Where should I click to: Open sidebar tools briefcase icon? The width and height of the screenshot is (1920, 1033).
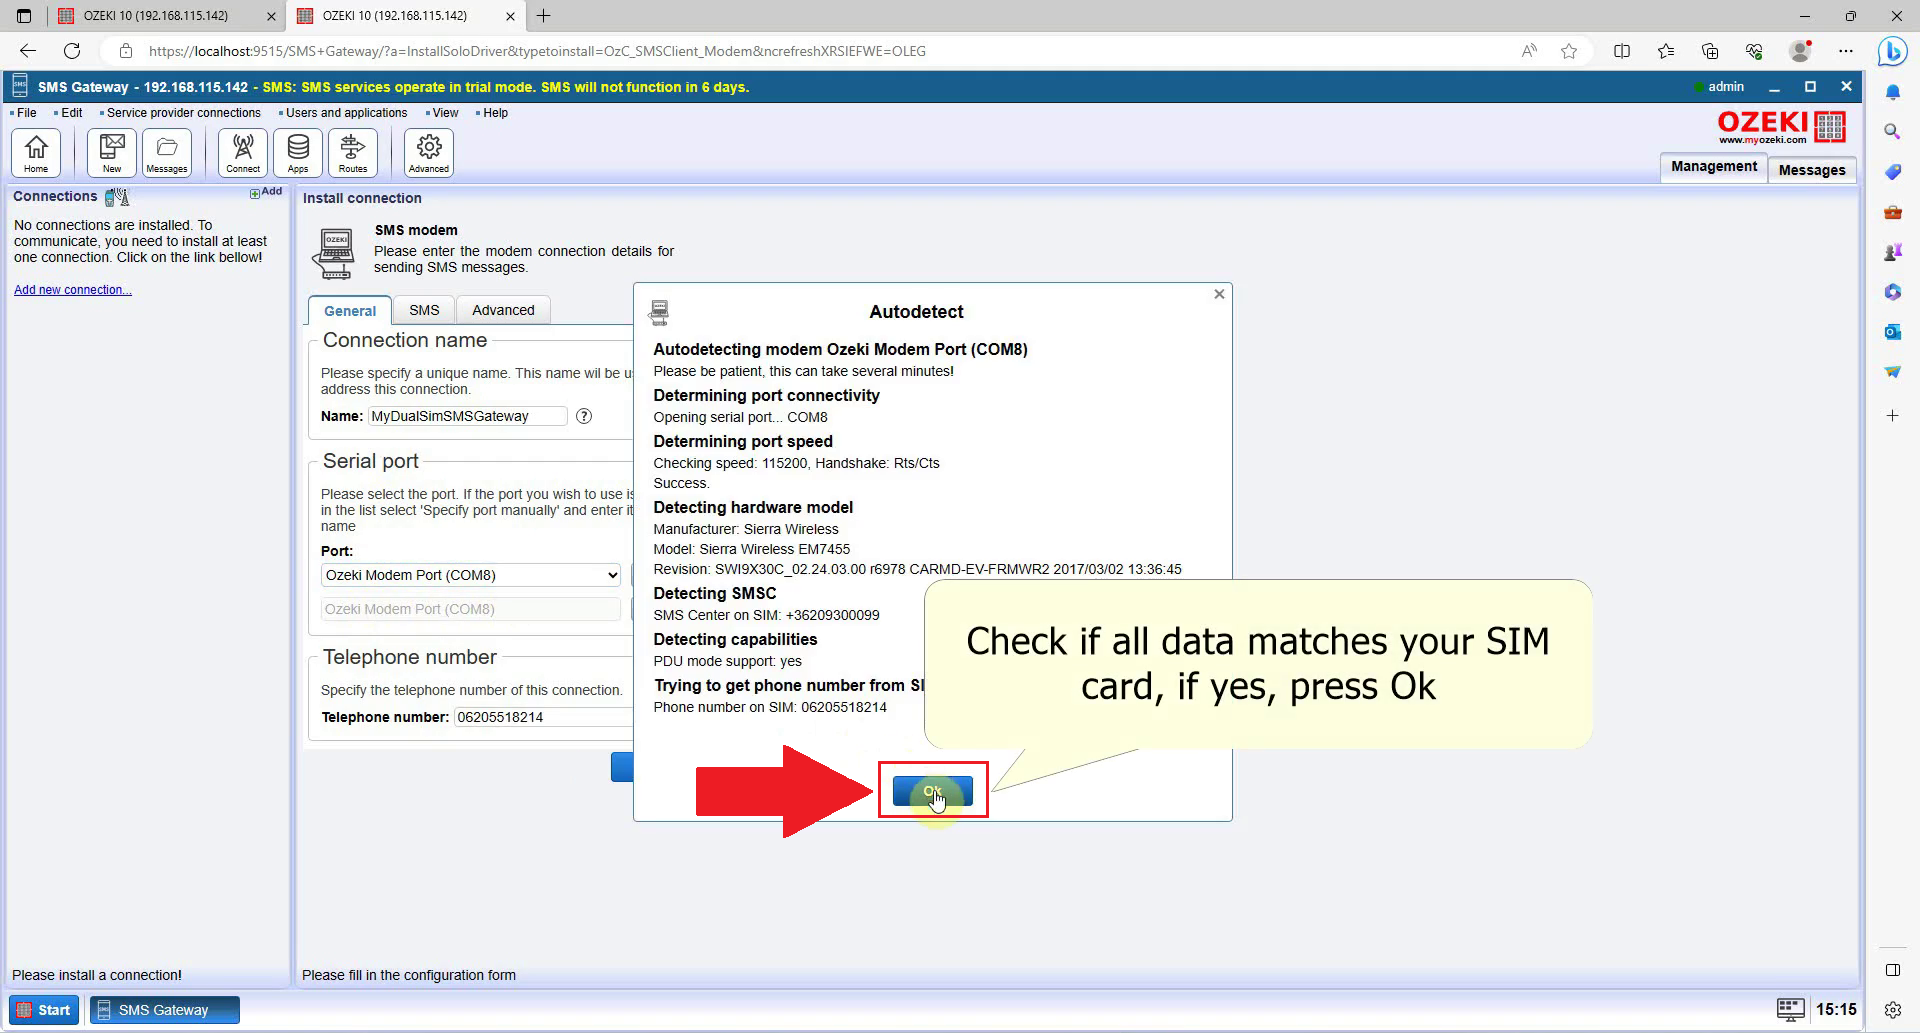[1892, 212]
